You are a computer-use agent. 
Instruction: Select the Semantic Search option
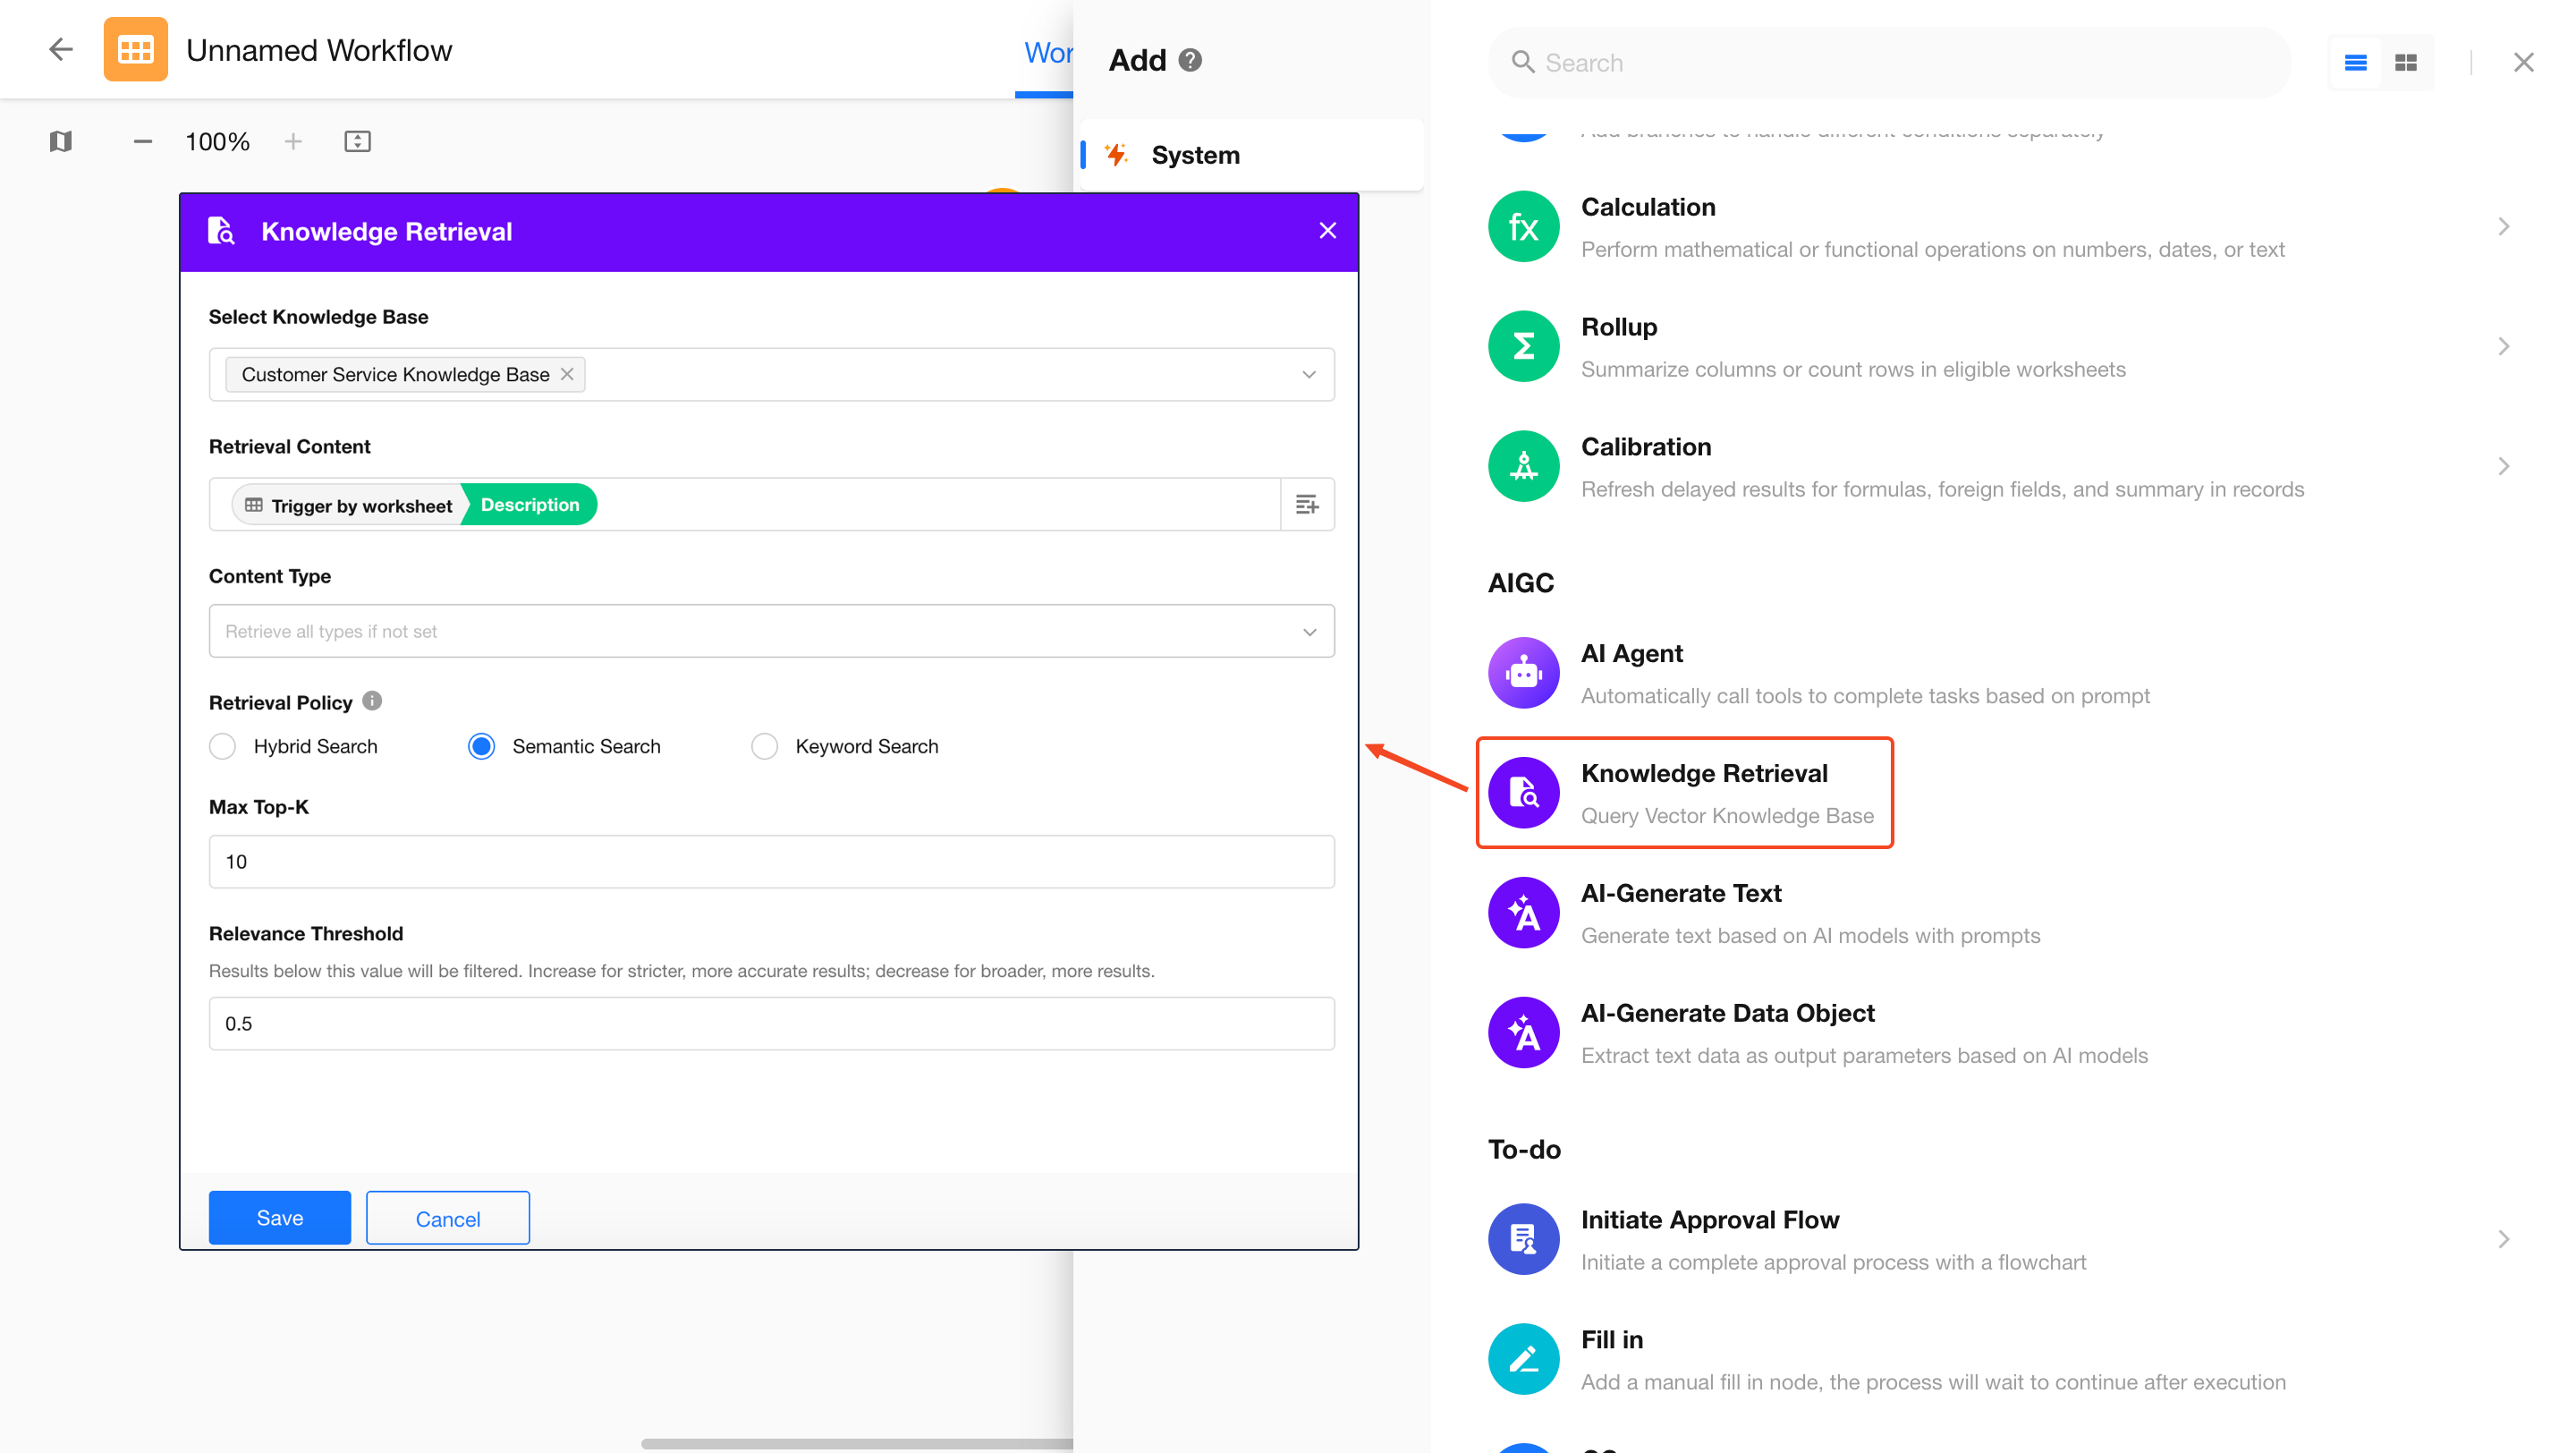point(481,746)
